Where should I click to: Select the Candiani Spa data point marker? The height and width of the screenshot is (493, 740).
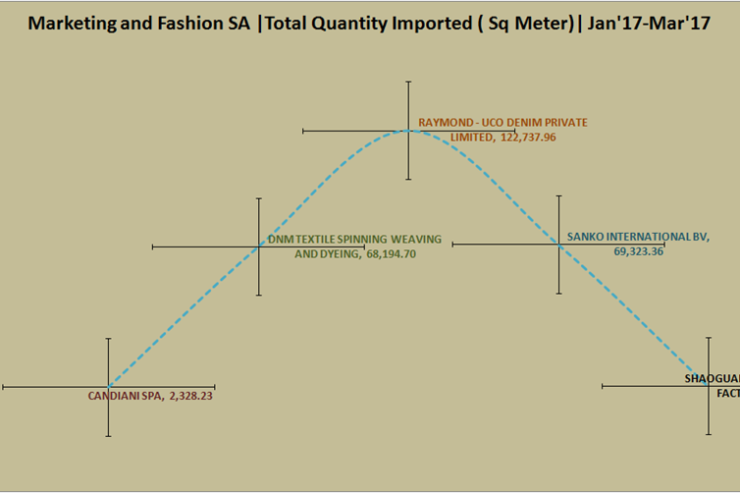[109, 387]
